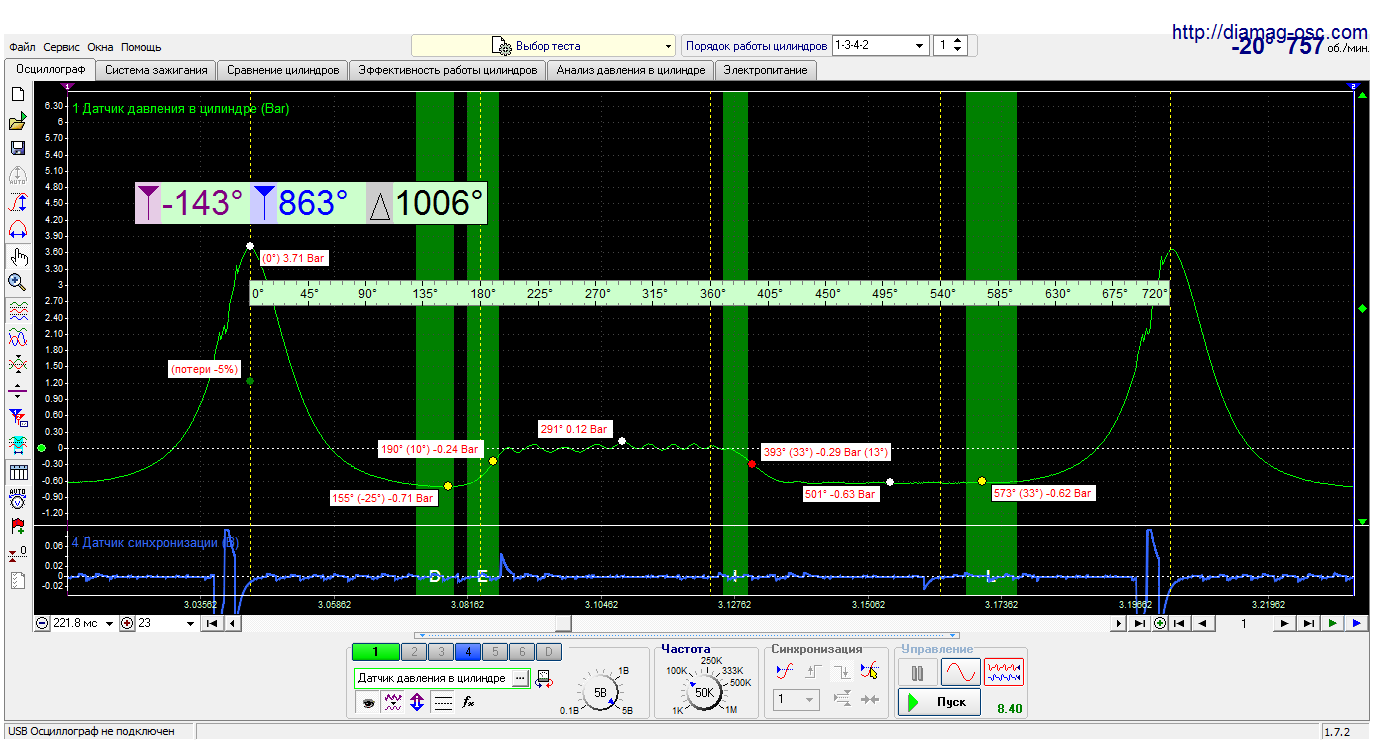The image size is (1382, 744).
Task: Toggle channel 1 green button
Action: [x=375, y=652]
